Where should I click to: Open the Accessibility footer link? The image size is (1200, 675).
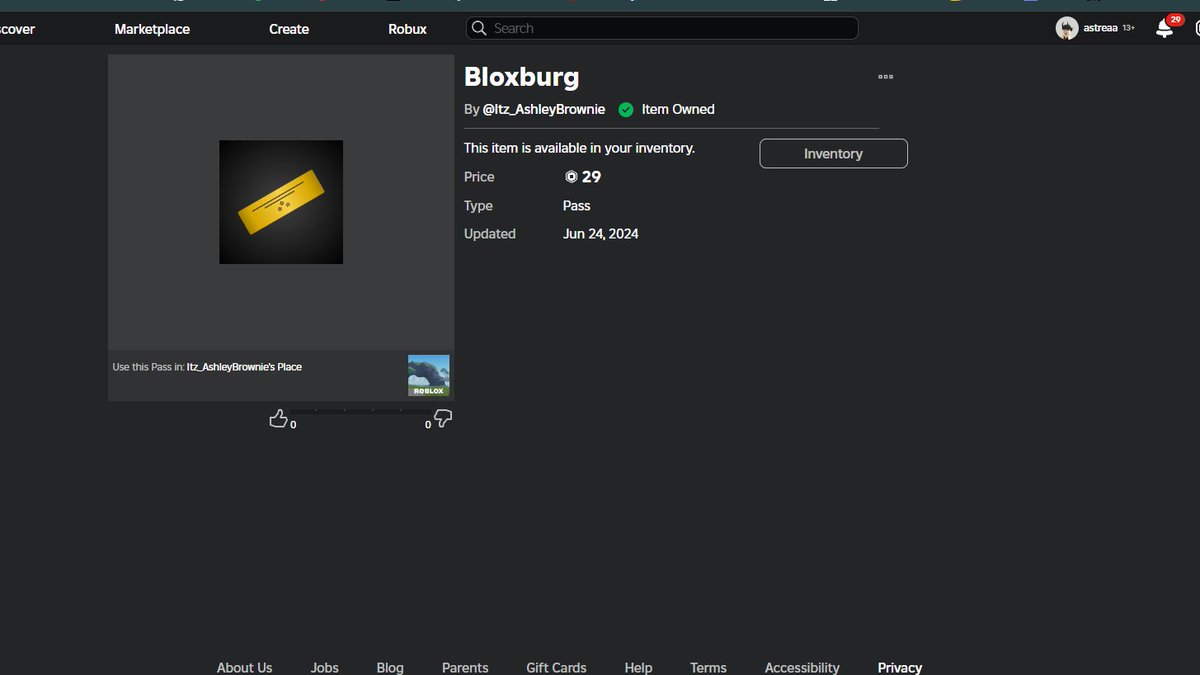tap(802, 667)
